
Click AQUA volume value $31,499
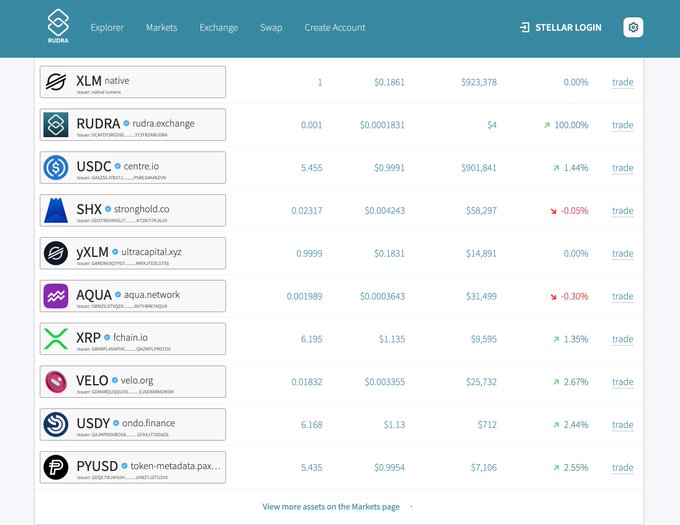[x=481, y=296]
